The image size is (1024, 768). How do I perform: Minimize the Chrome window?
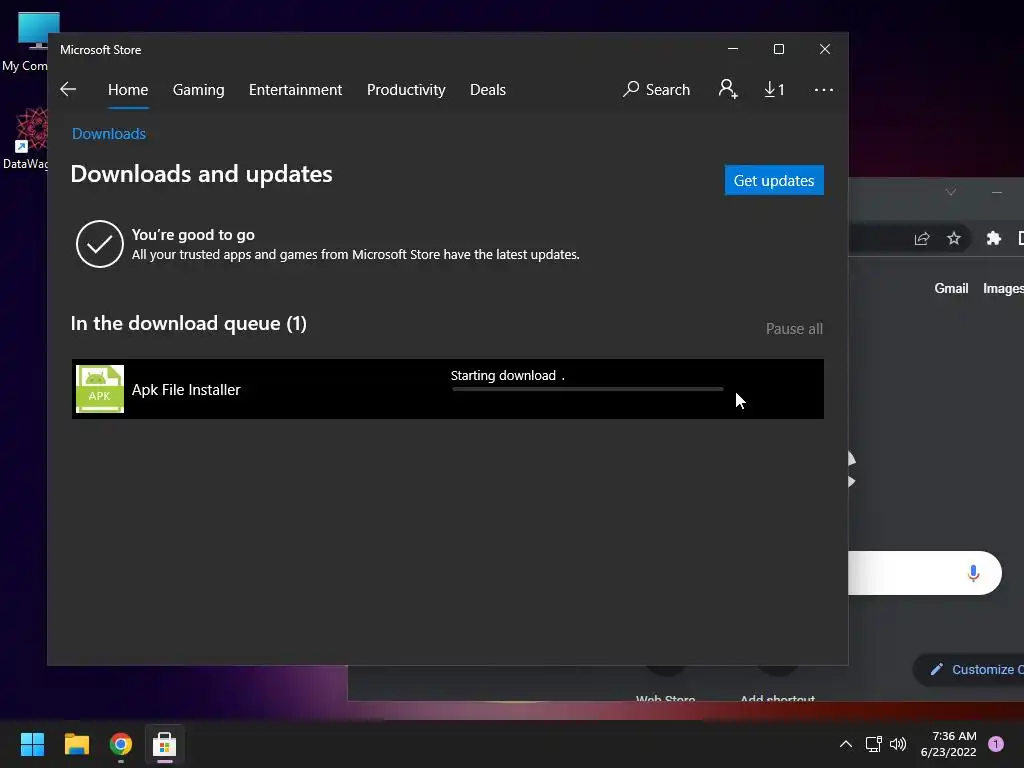[x=997, y=192]
